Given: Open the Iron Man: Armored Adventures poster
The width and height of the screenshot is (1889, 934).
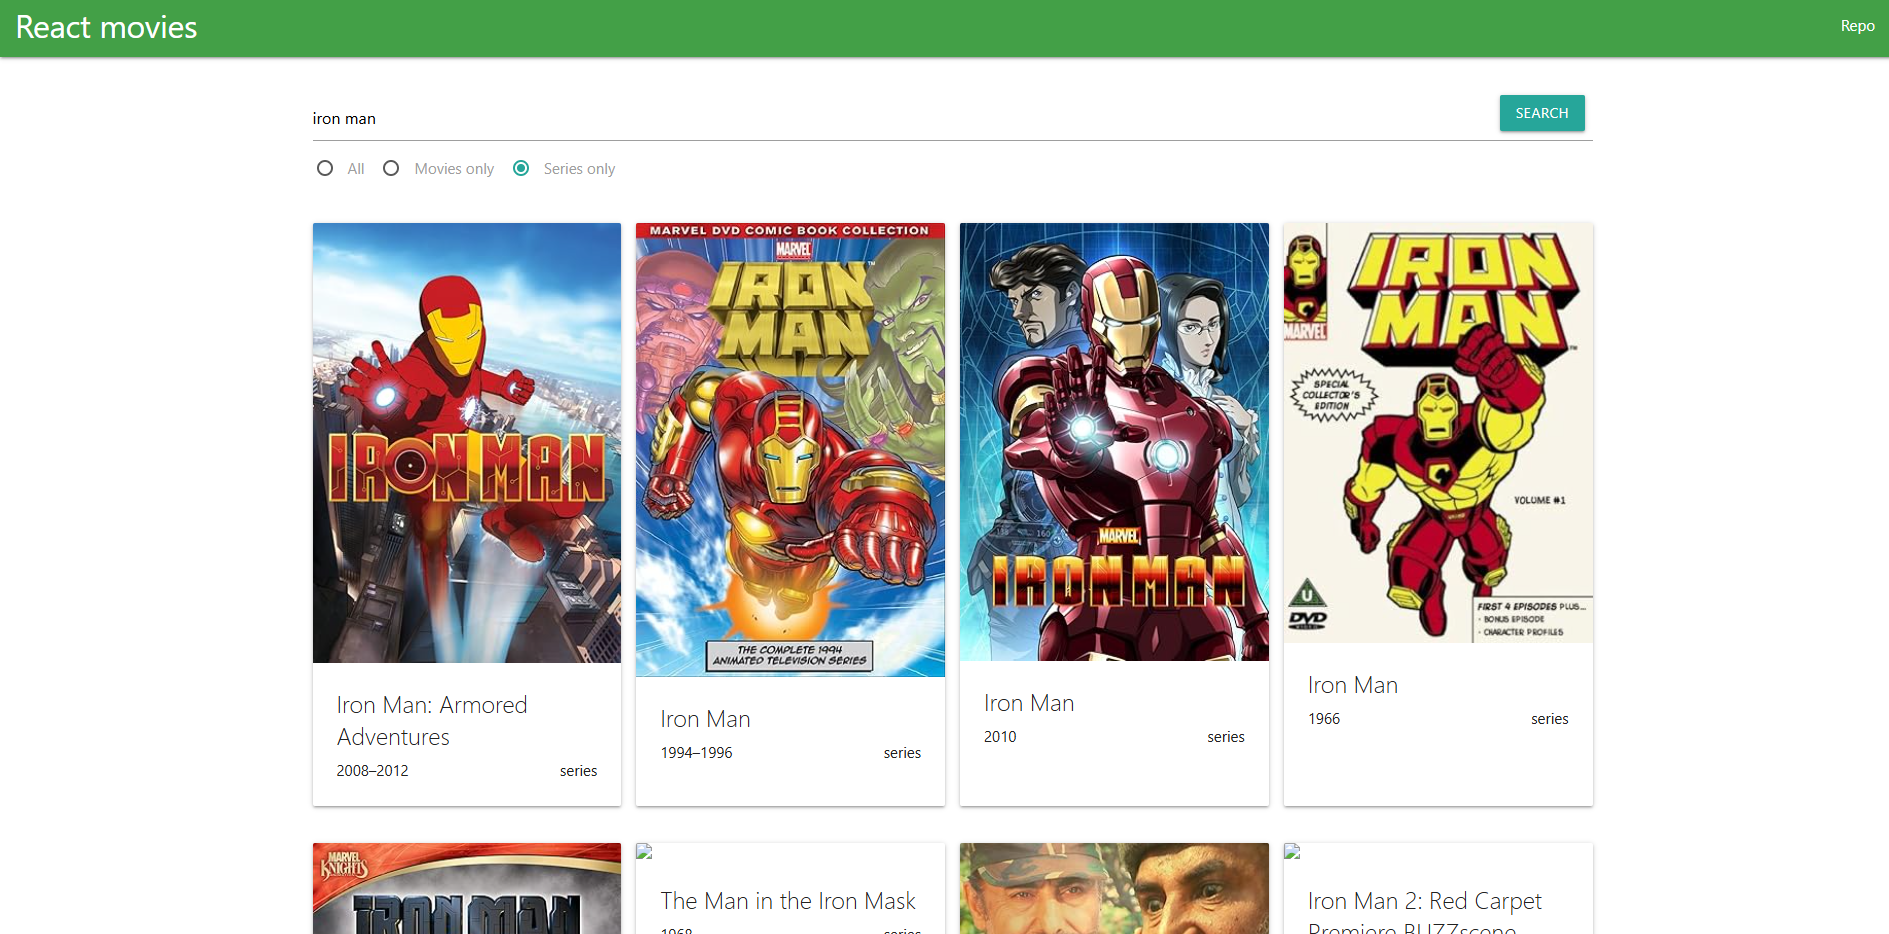Looking at the screenshot, I should [467, 443].
